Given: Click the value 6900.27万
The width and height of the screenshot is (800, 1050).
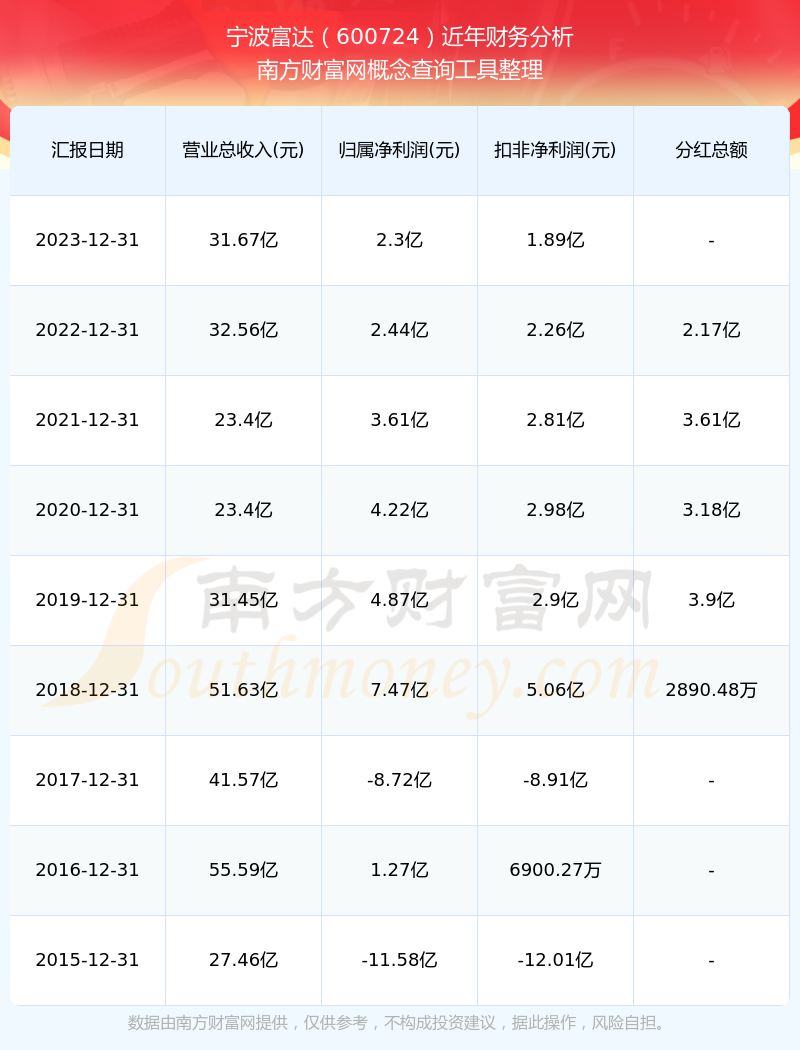Looking at the screenshot, I should click(x=556, y=870).
